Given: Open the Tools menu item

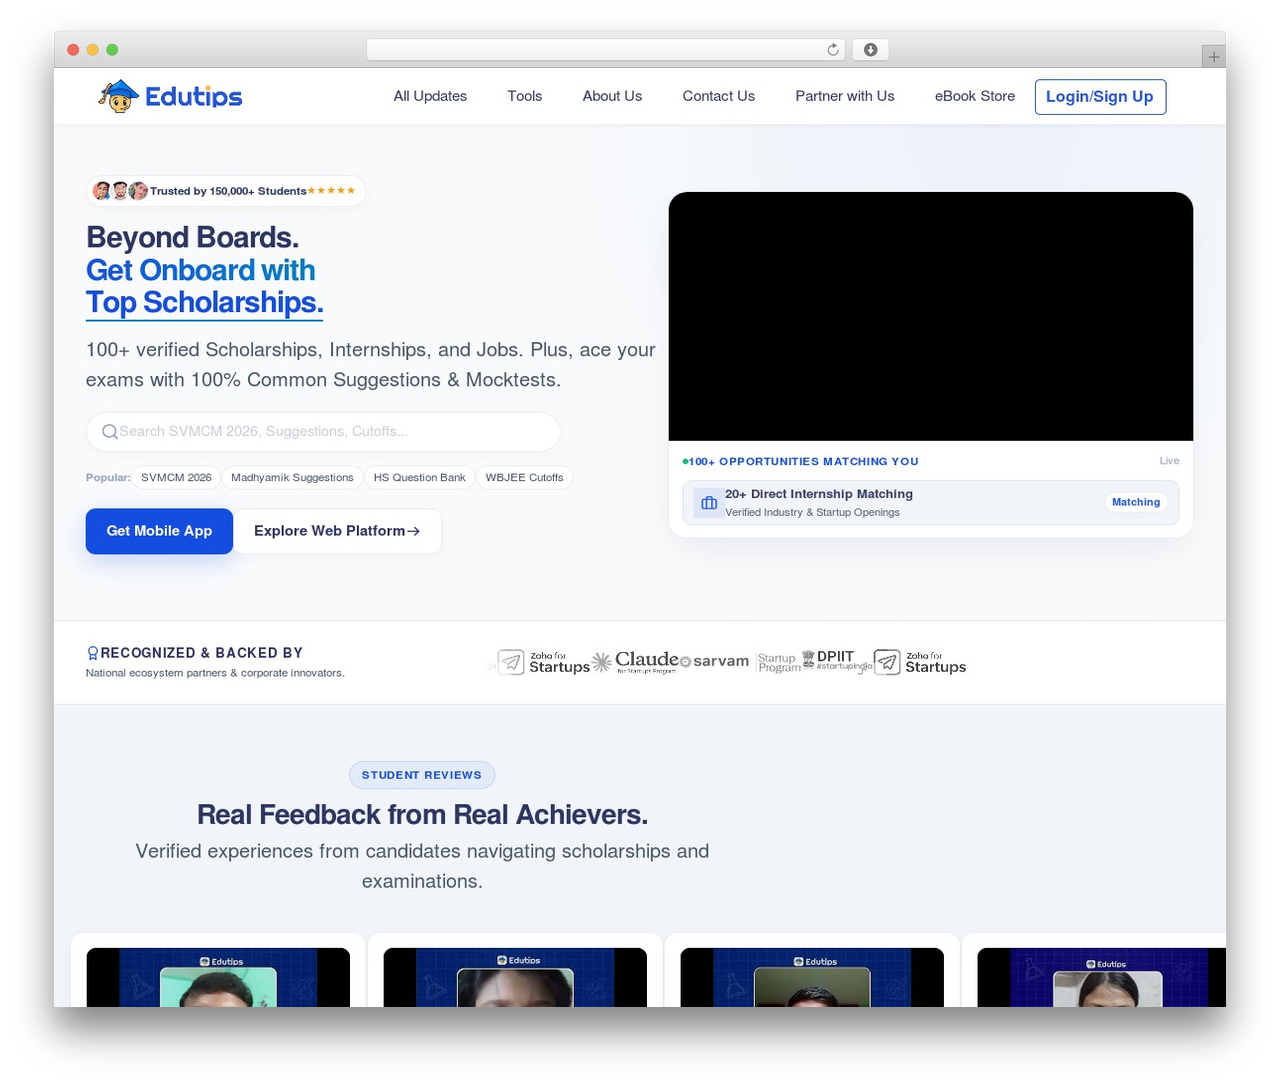Looking at the screenshot, I should tap(525, 96).
